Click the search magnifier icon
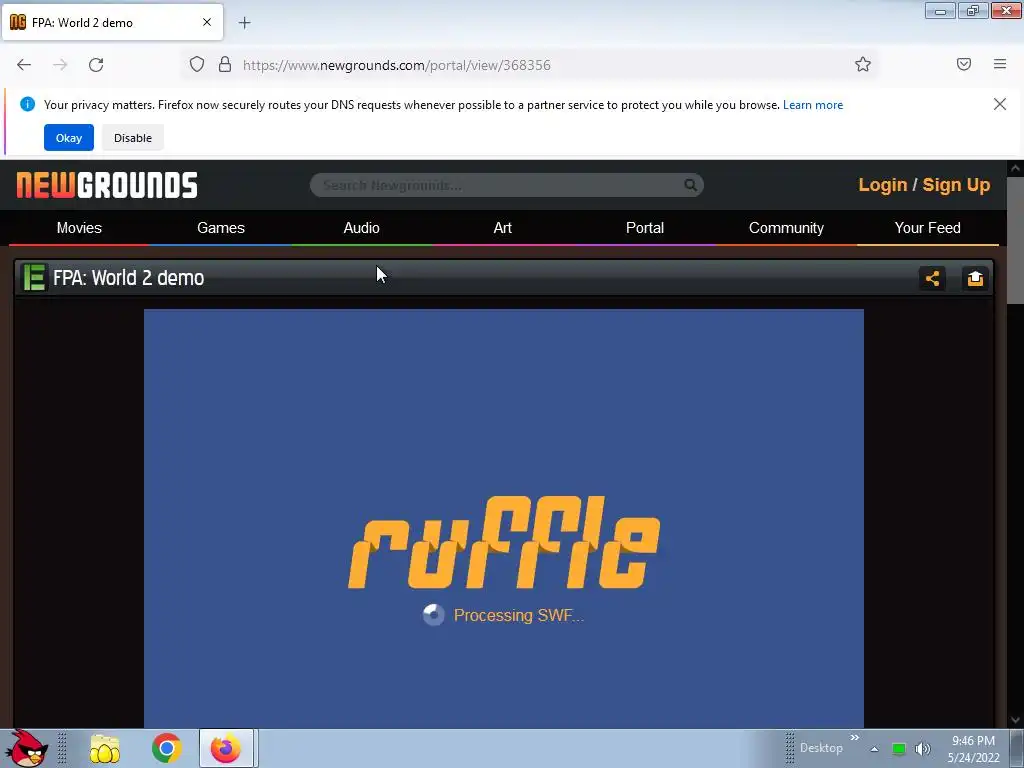 690,185
